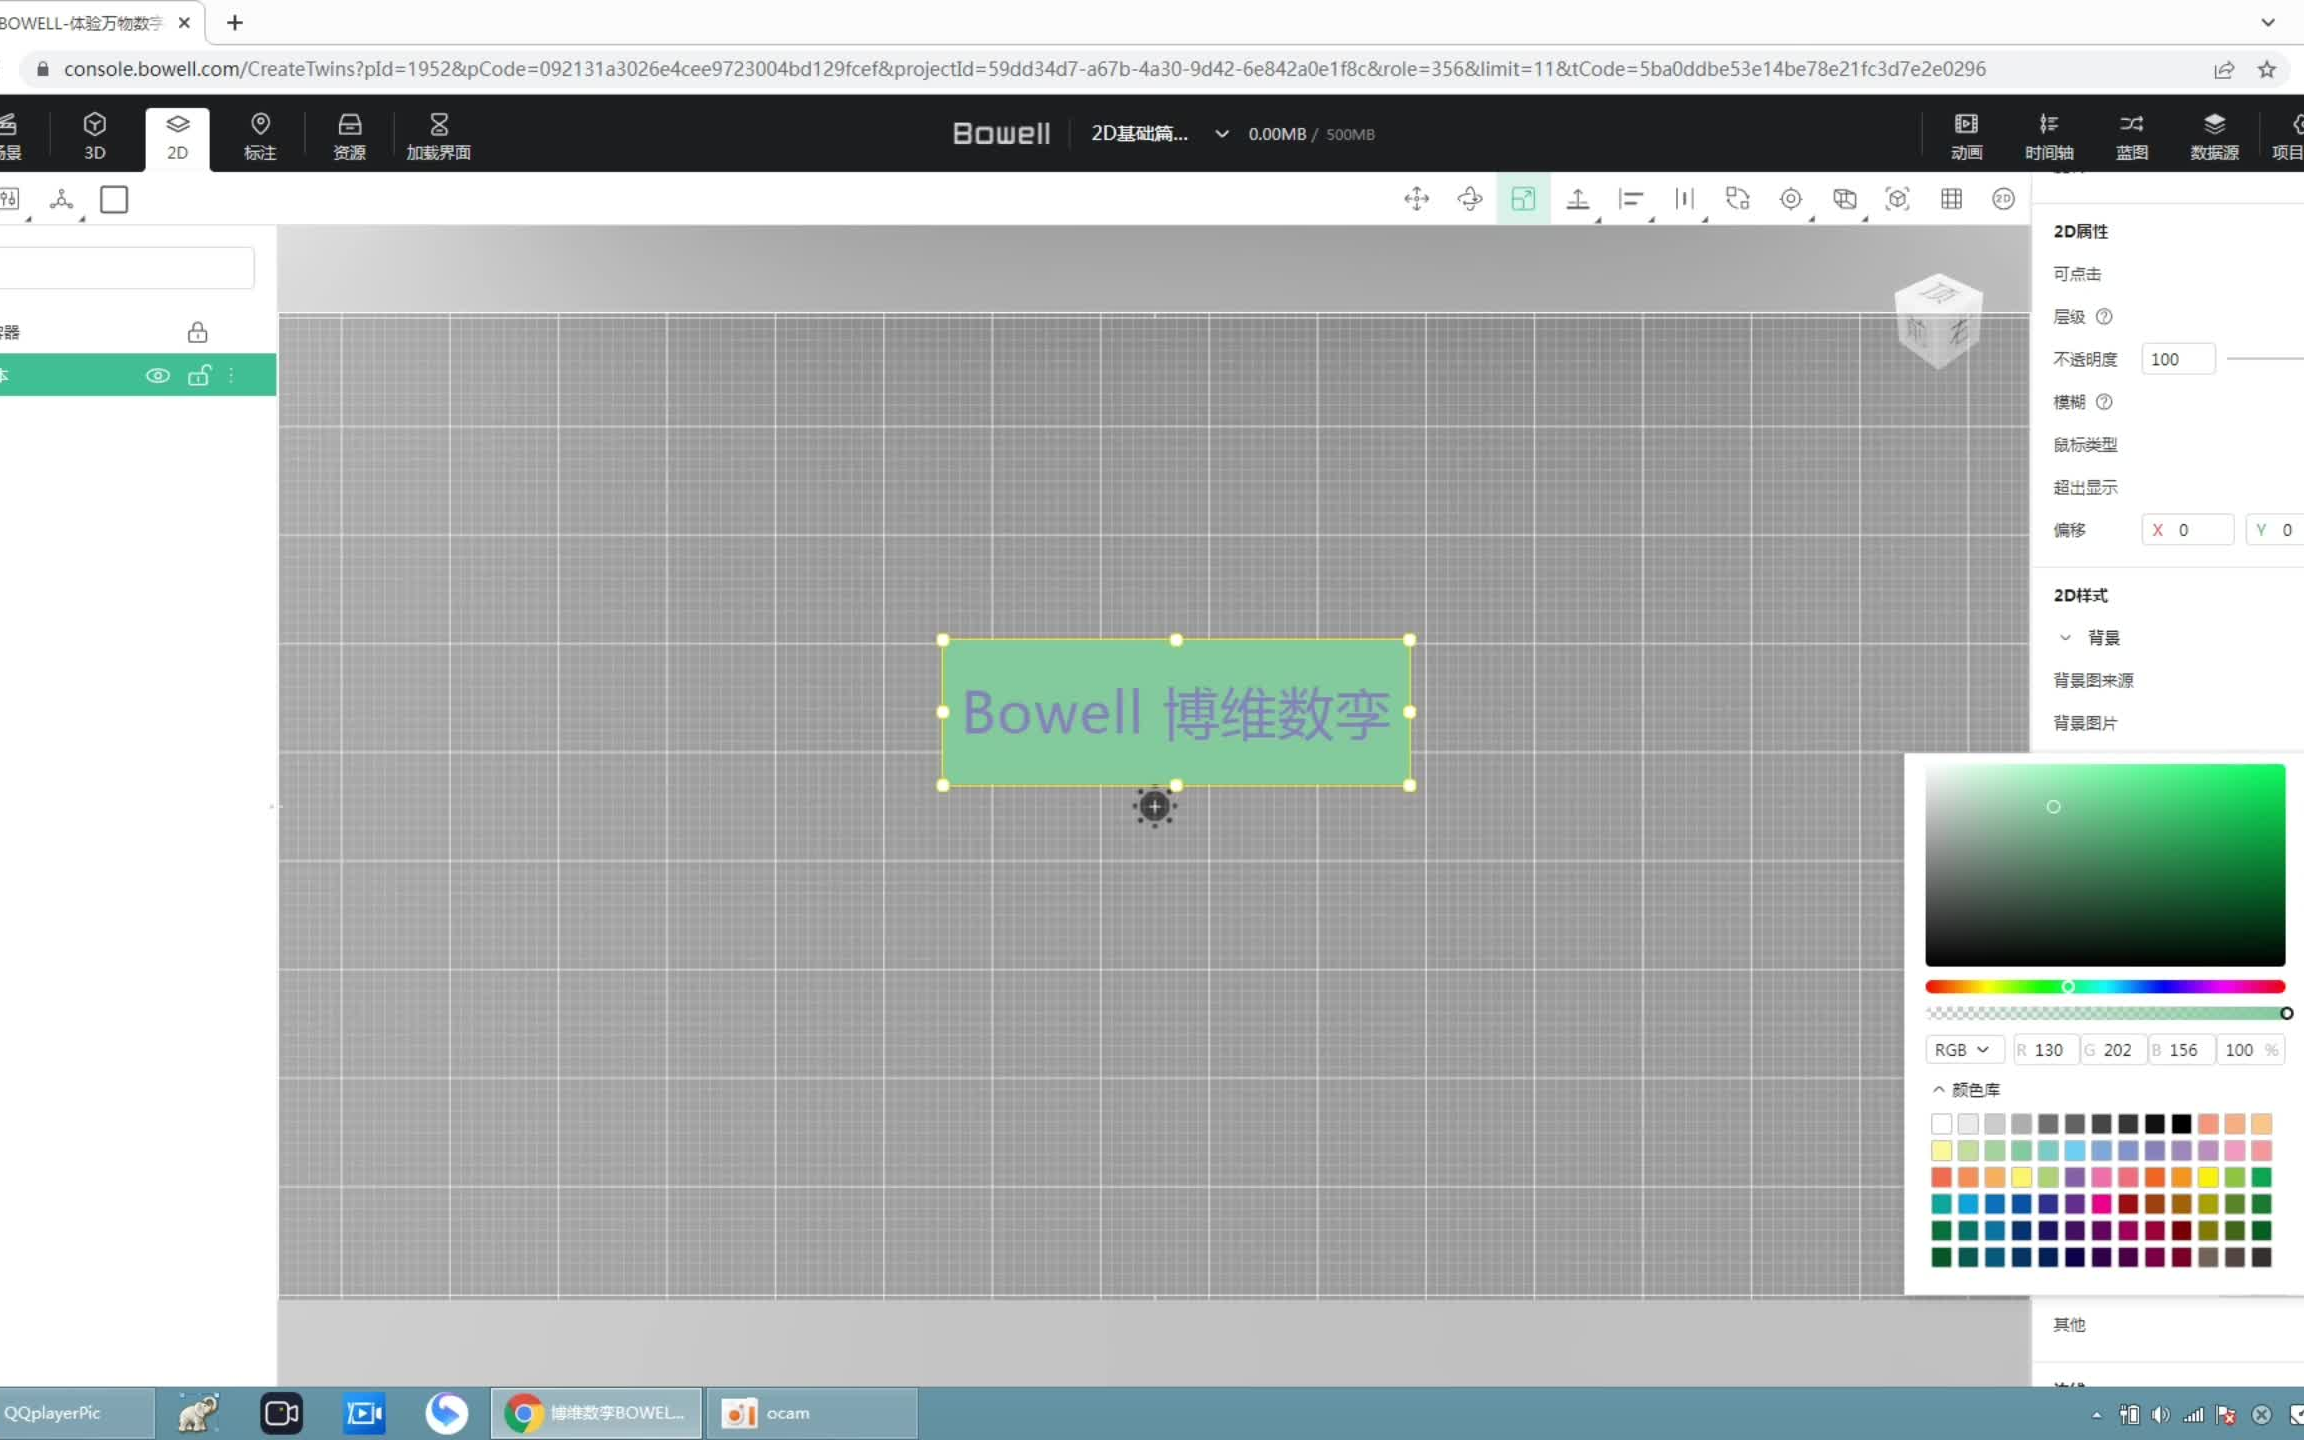Bookmark this page with star icon
The image size is (2304, 1440).
coord(2267,69)
